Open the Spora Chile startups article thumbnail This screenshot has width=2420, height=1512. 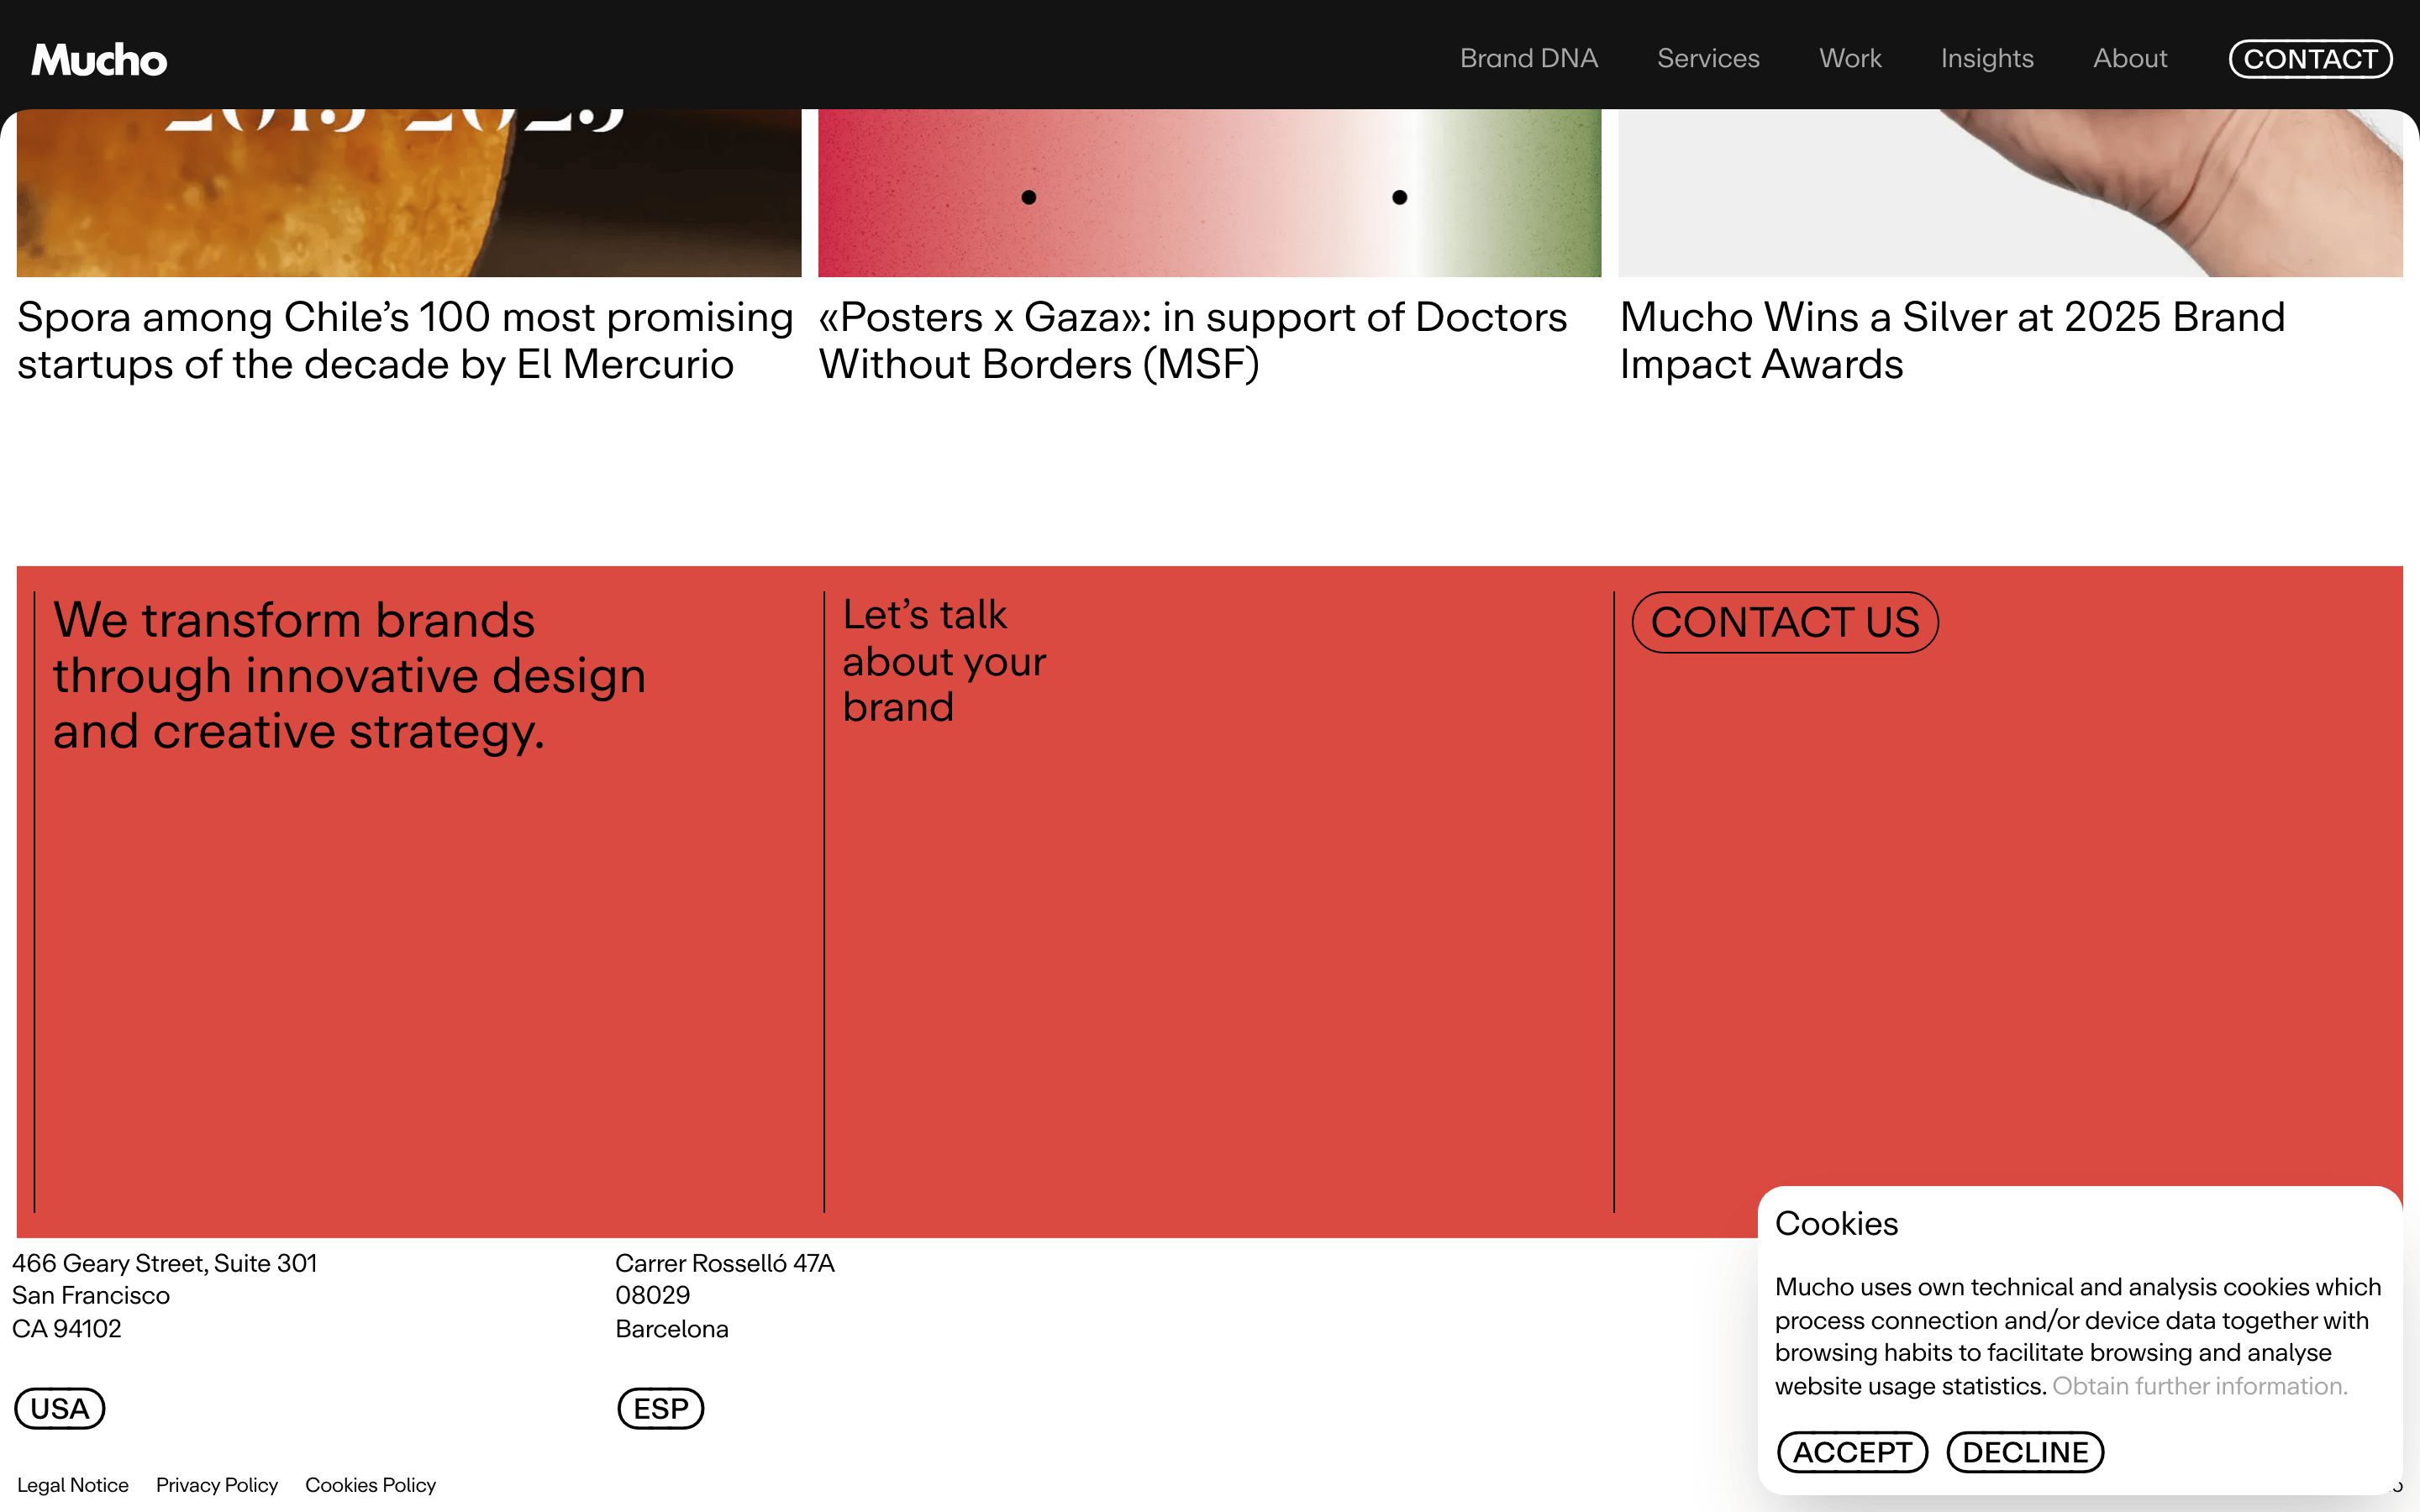(x=409, y=193)
